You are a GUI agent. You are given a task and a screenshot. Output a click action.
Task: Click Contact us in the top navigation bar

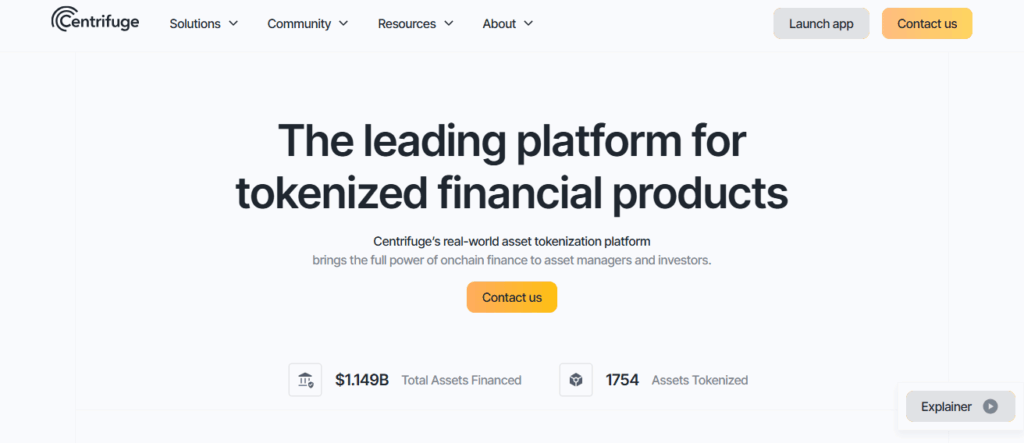[x=927, y=23]
